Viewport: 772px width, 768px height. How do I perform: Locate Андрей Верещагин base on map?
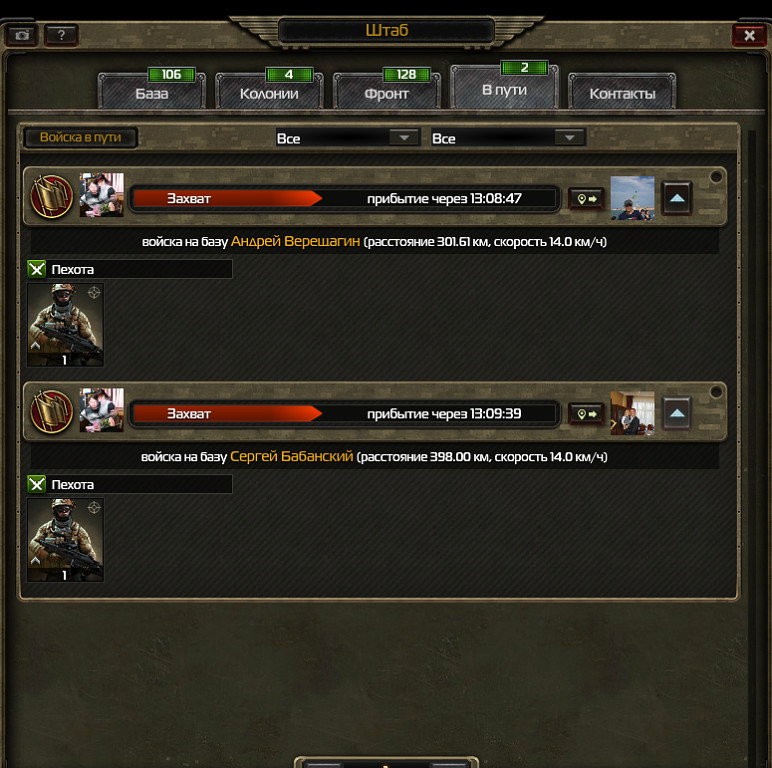coord(586,199)
